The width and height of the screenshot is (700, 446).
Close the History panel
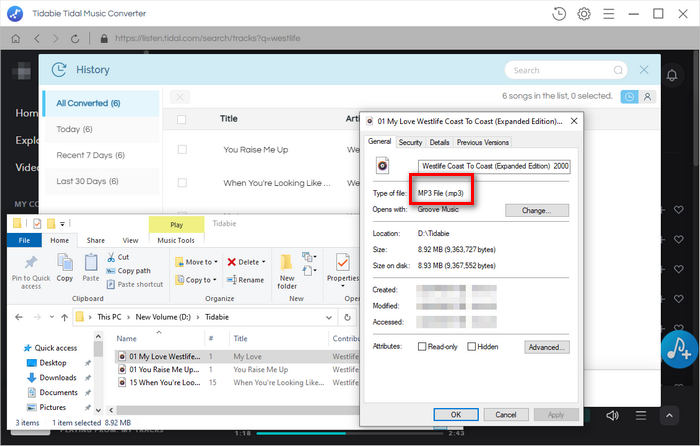(644, 70)
